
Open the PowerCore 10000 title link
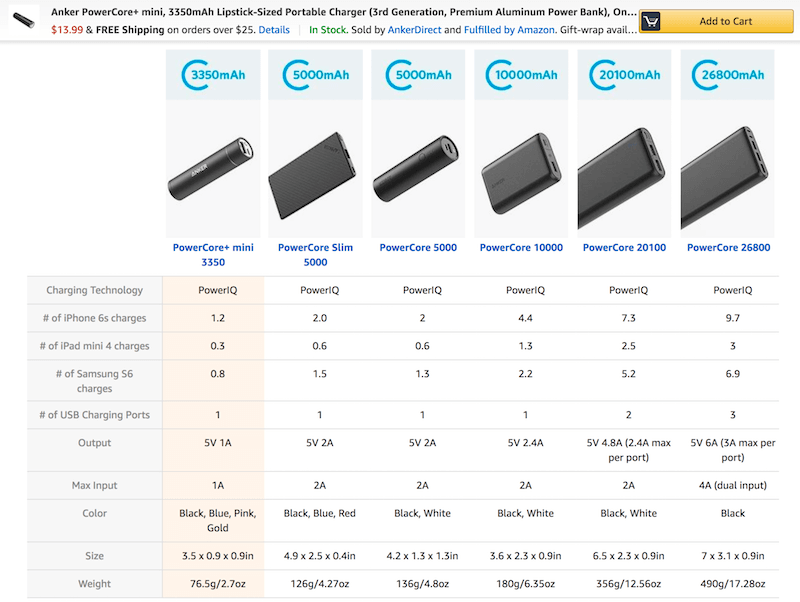521,248
